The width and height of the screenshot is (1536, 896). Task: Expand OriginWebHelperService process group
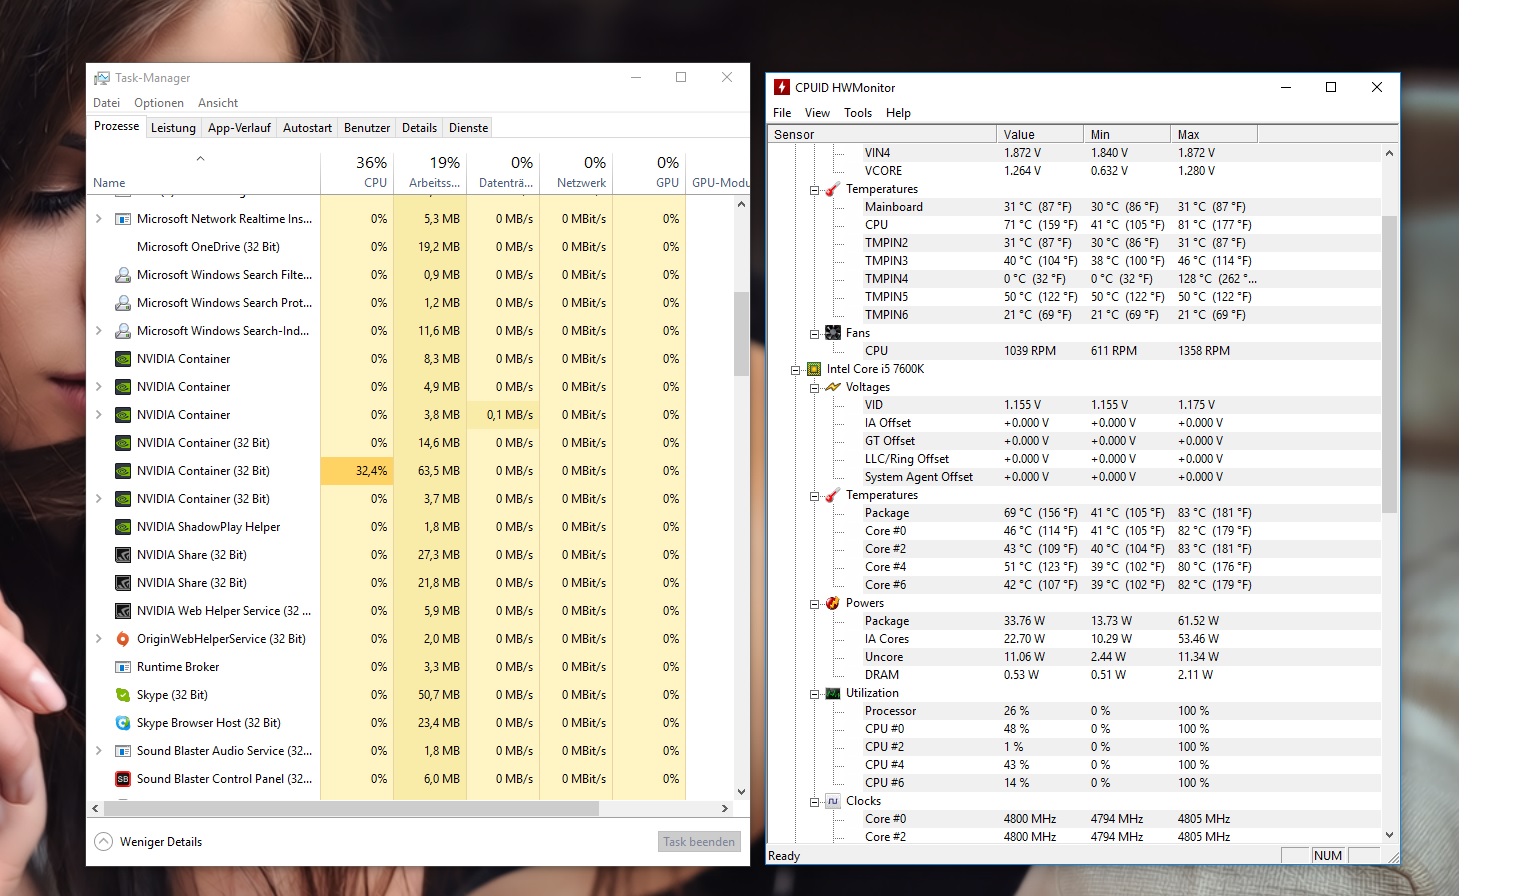click(98, 639)
